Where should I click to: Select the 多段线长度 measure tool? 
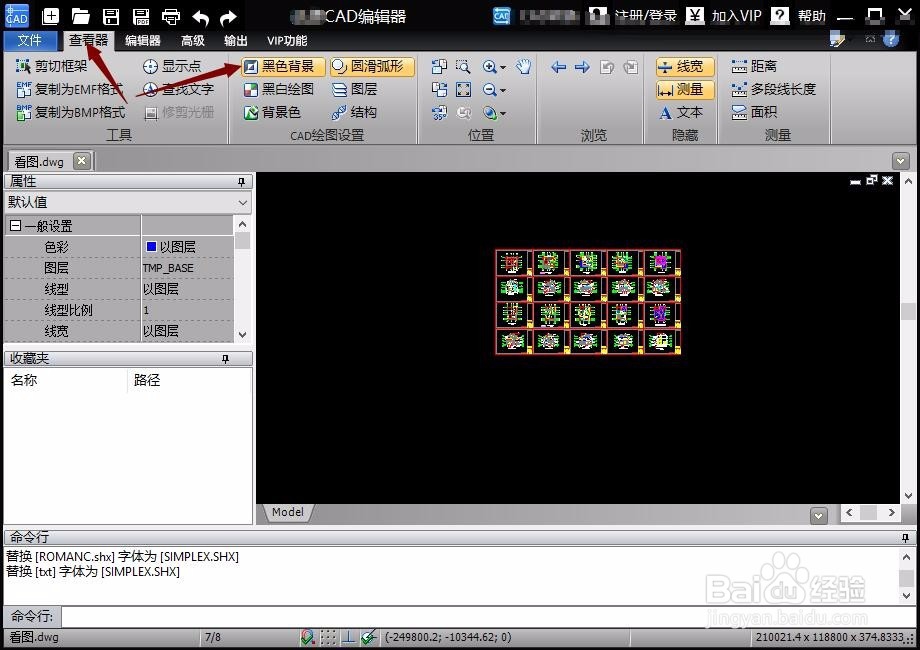pyautogui.click(x=773, y=89)
